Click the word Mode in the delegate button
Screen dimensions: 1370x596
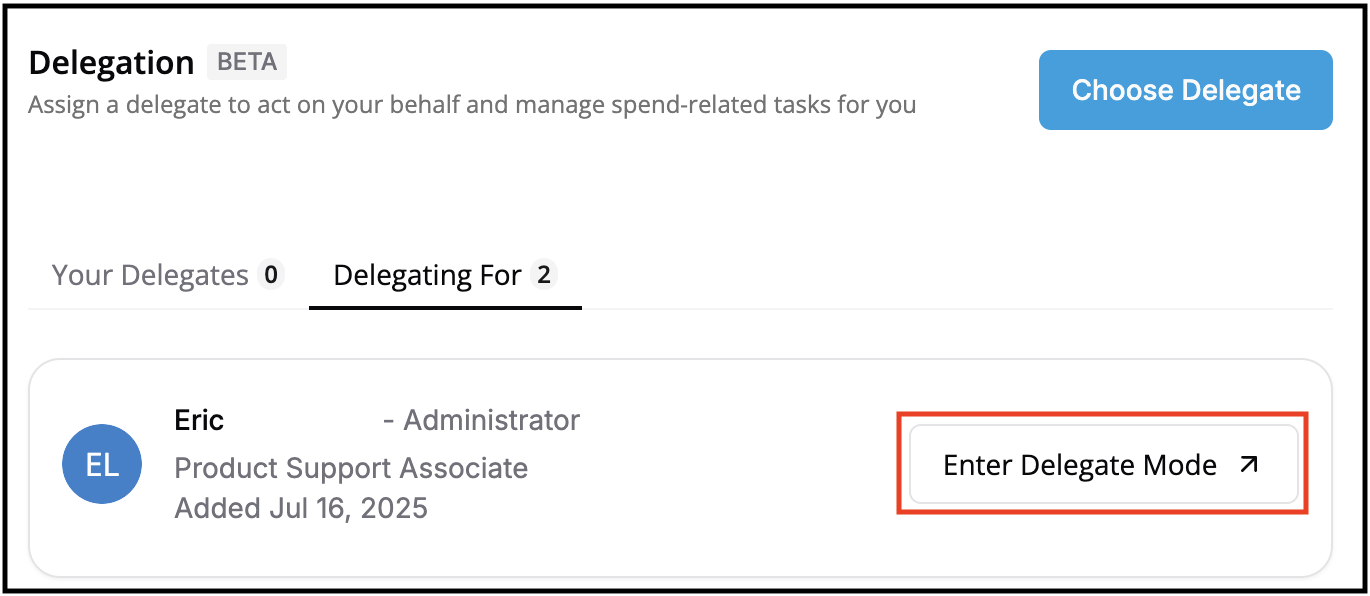coord(1181,465)
